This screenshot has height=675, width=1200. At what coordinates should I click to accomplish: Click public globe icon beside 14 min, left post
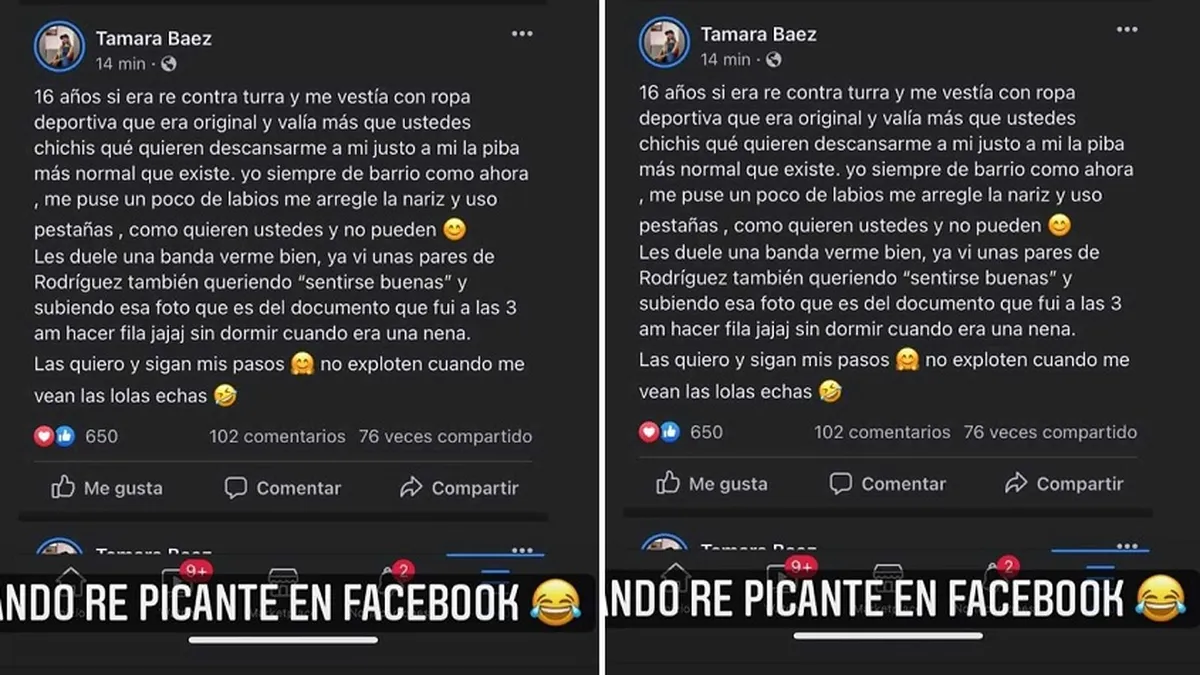[169, 64]
